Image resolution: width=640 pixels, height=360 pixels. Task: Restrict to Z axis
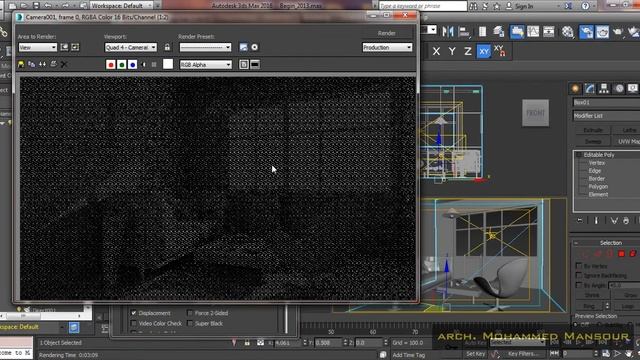pyautogui.click(x=468, y=51)
